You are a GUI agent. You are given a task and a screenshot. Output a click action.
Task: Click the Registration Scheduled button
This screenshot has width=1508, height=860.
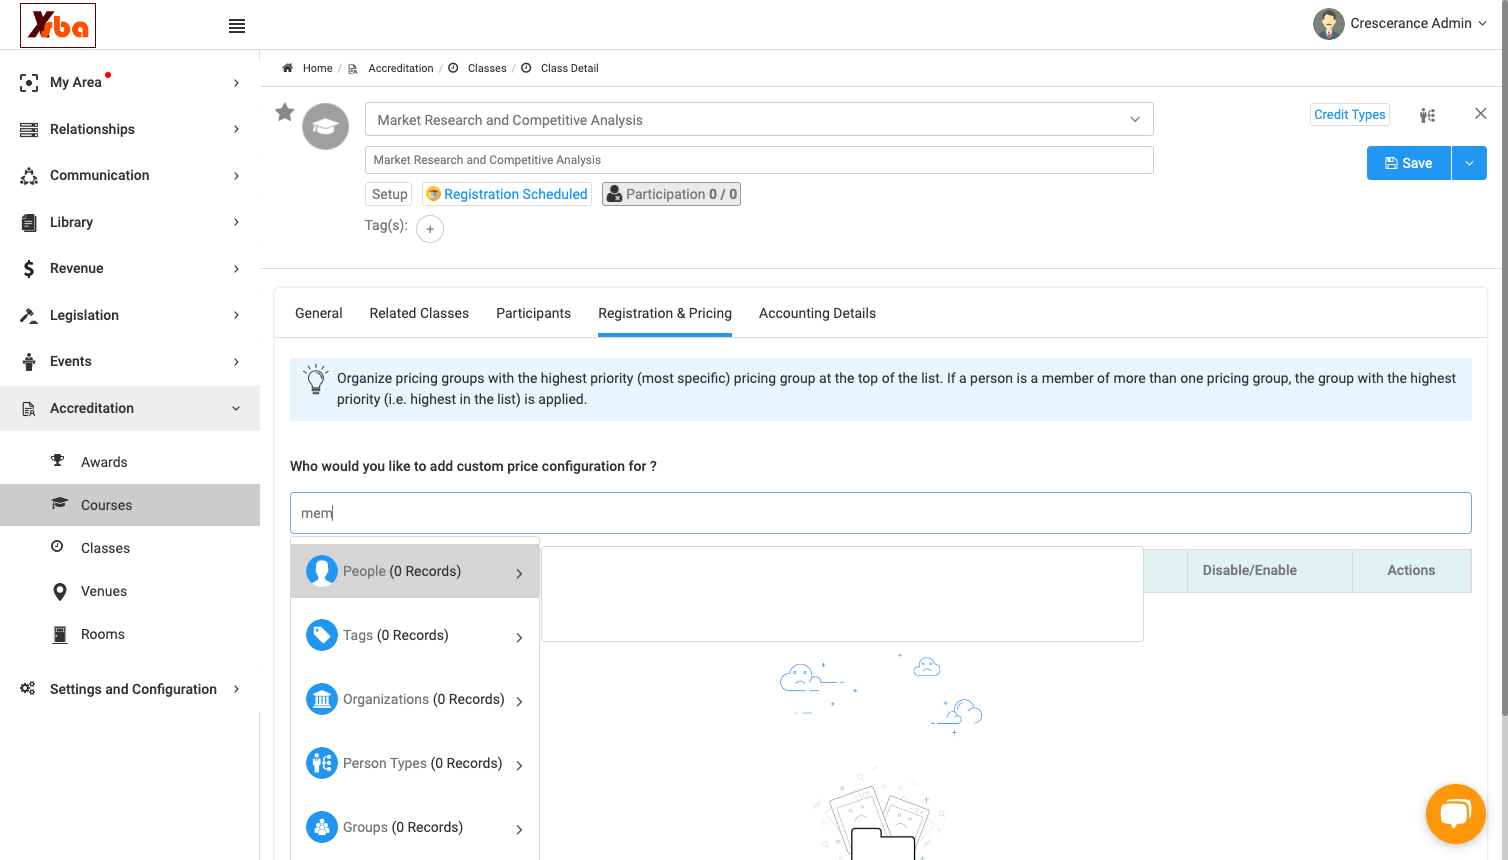click(x=507, y=194)
